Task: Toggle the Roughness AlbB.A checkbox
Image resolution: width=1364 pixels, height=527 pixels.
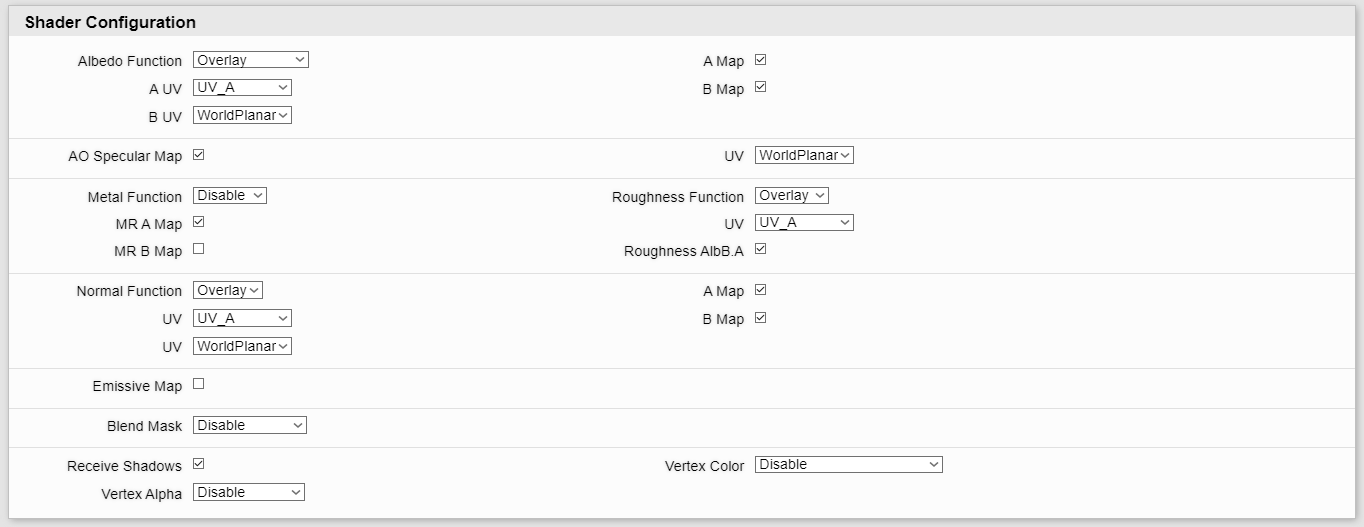Action: [x=760, y=249]
